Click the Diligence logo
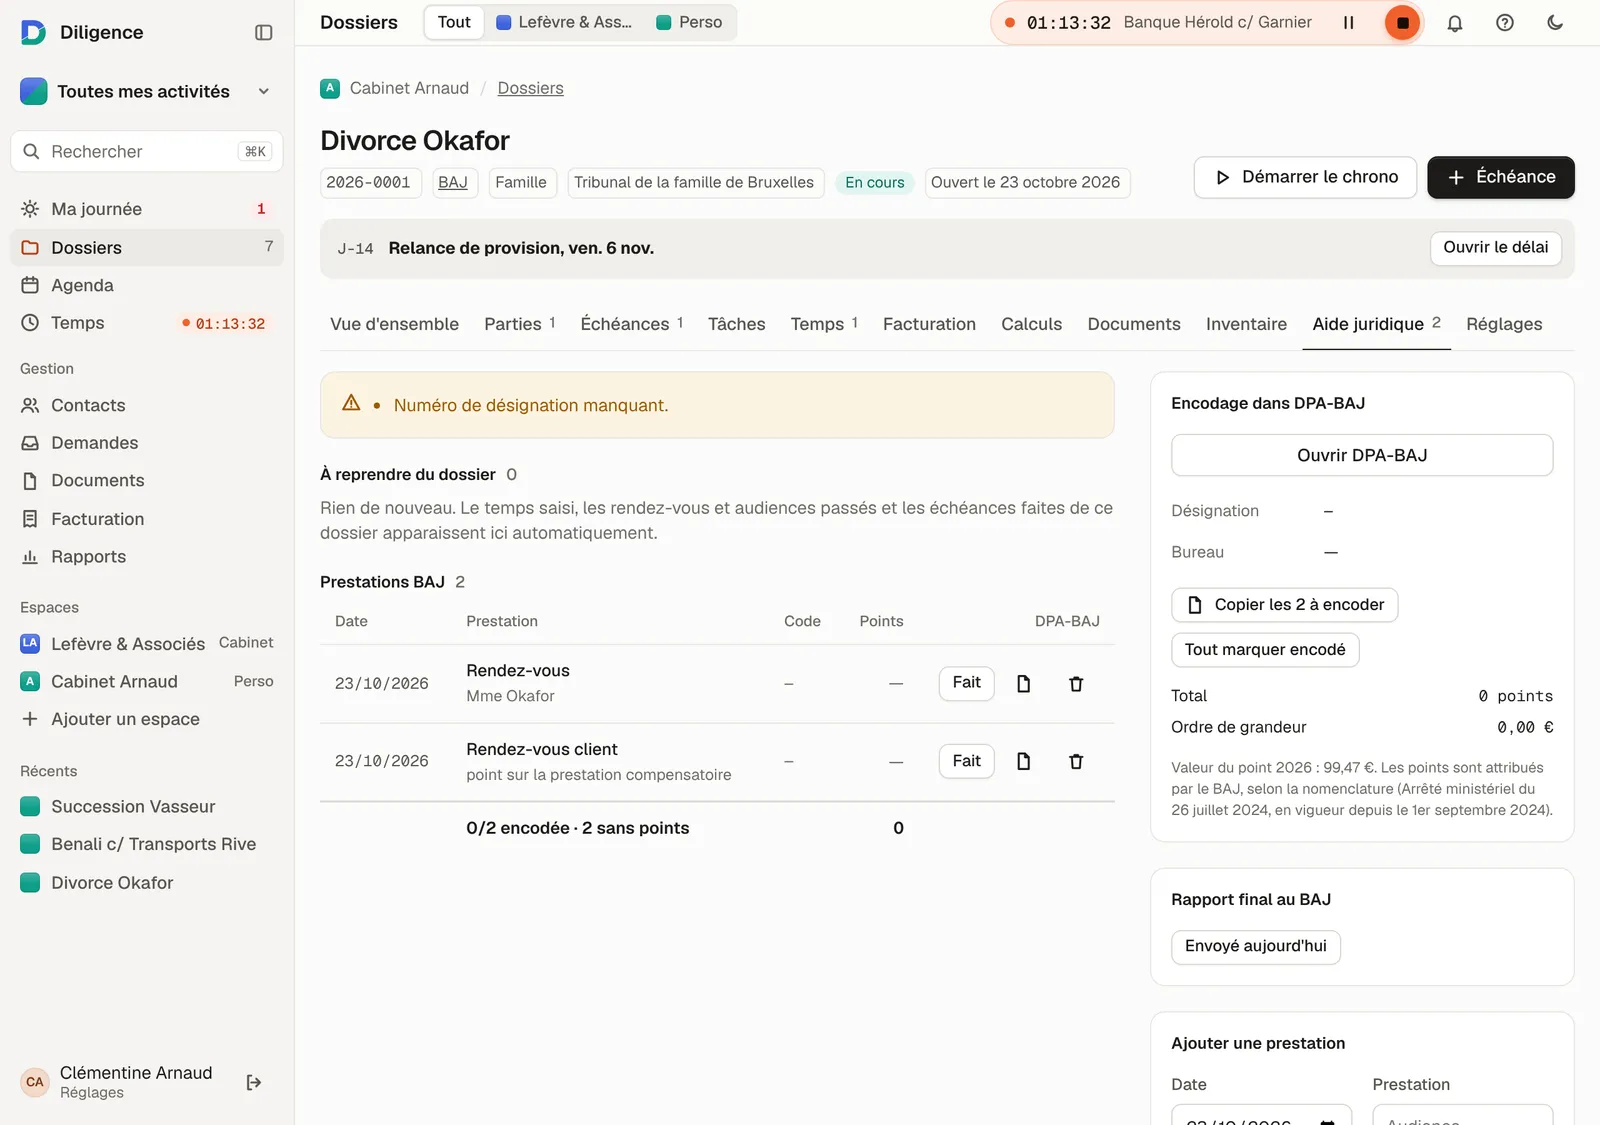This screenshot has height=1125, width=1600. point(33,32)
